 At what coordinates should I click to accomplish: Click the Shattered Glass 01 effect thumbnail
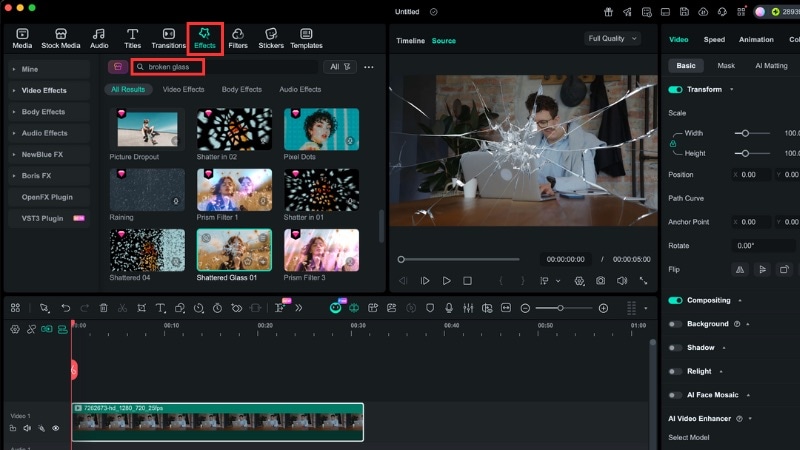pyautogui.click(x=234, y=250)
